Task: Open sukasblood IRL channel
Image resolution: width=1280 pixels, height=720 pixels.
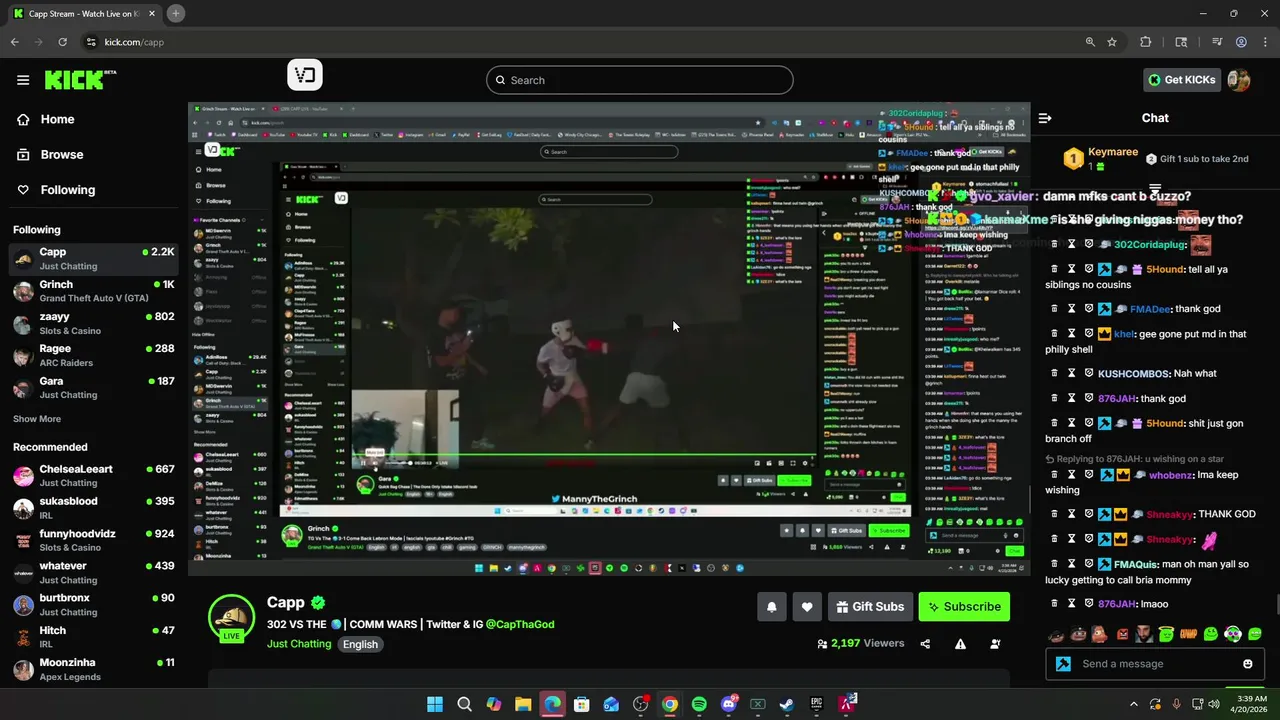Action: [x=94, y=508]
